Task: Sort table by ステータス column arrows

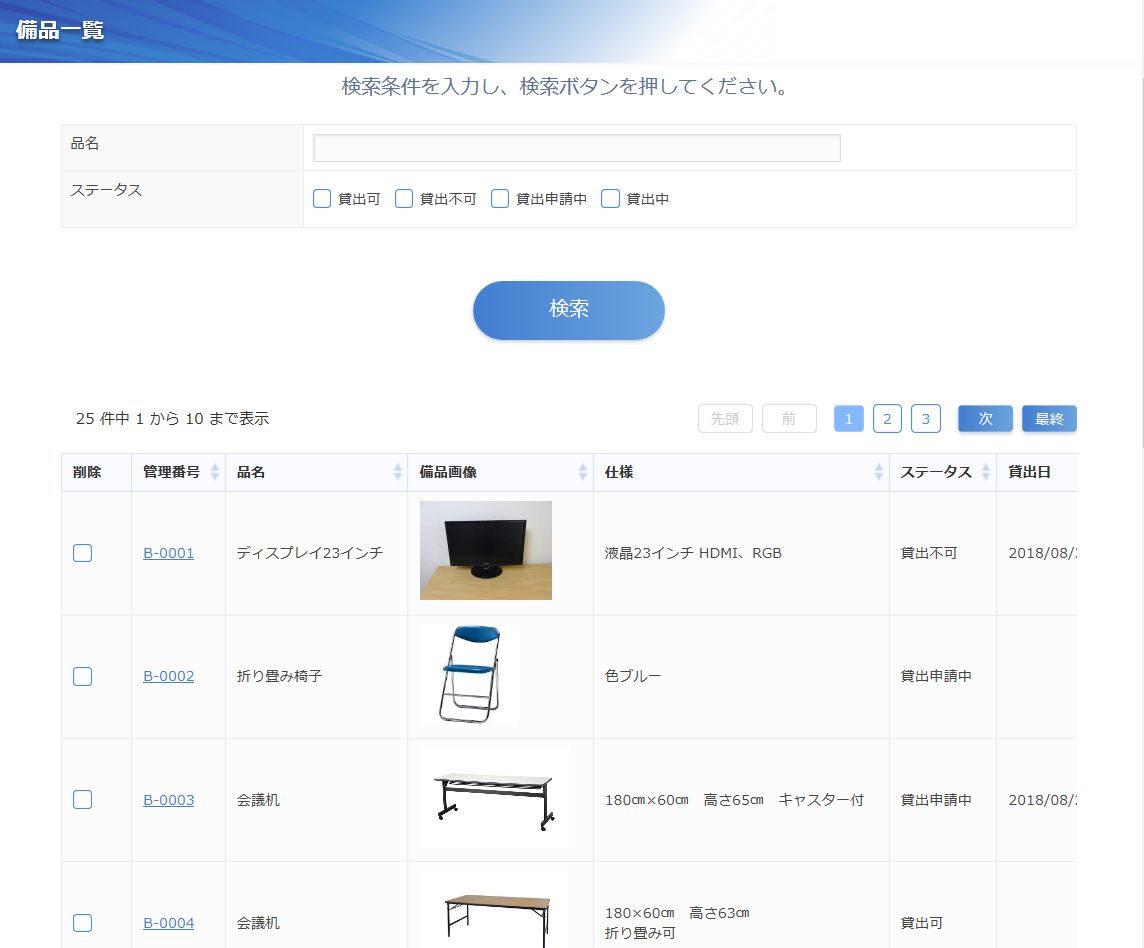Action: [x=986, y=472]
